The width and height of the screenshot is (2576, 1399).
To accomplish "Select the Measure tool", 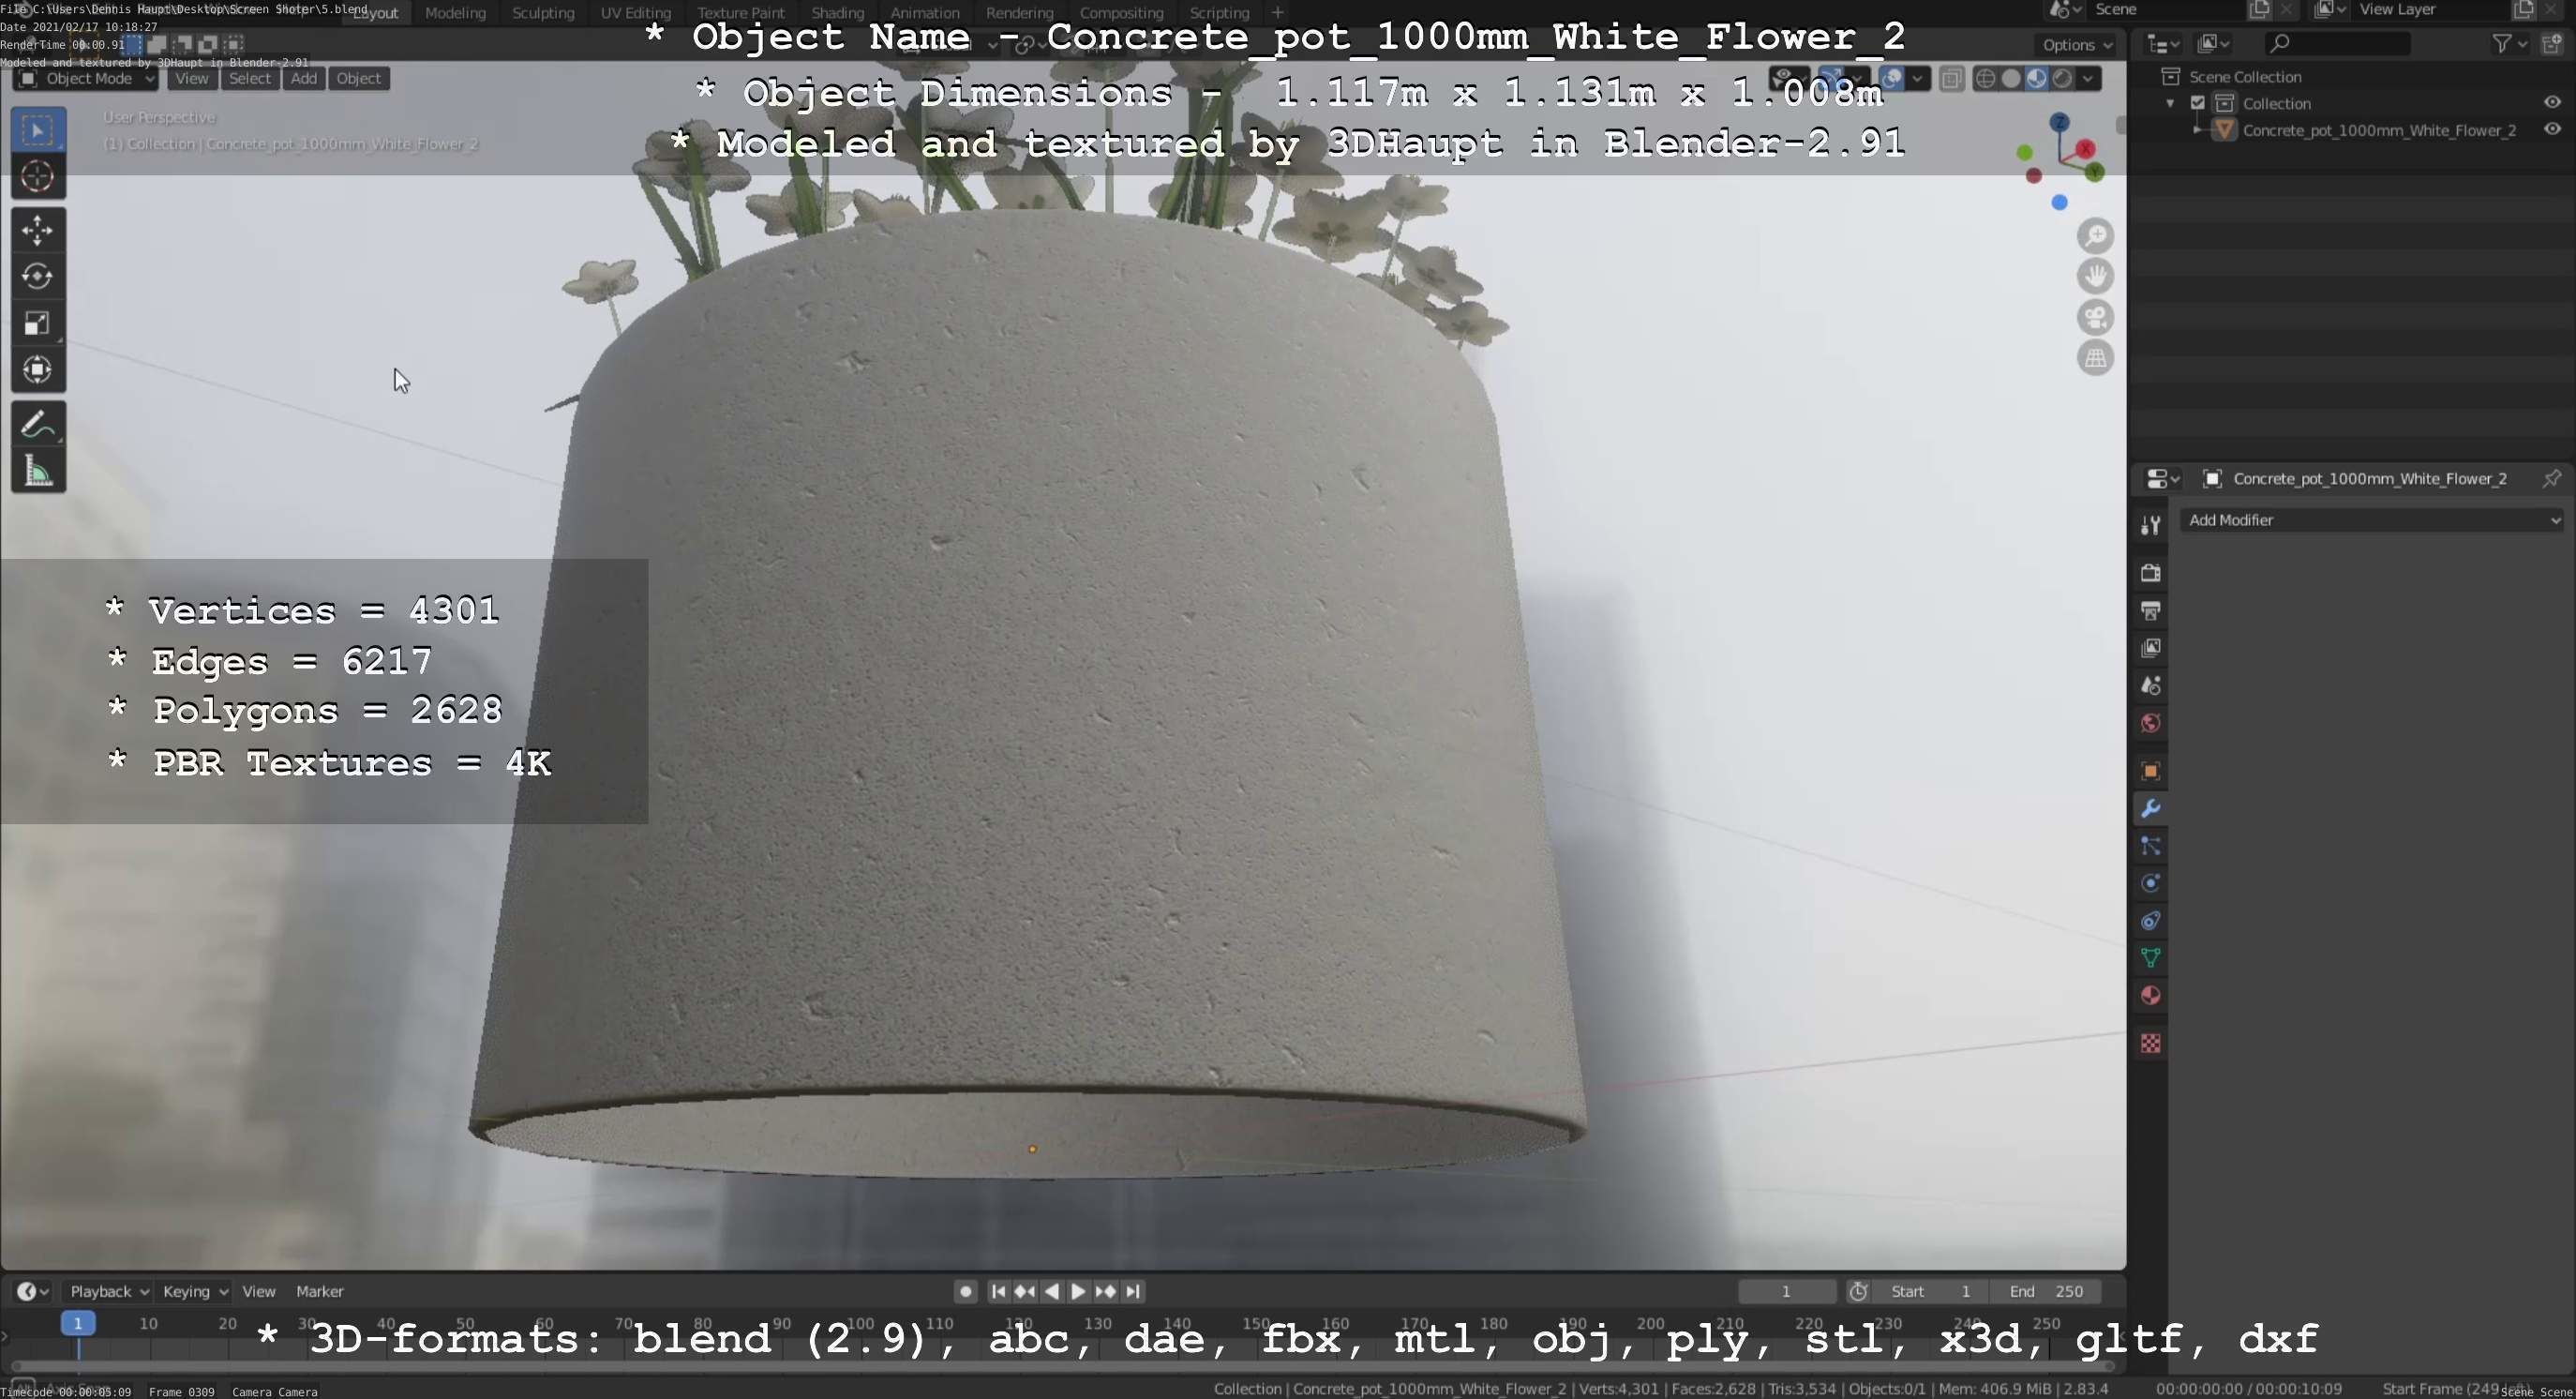I will point(38,471).
